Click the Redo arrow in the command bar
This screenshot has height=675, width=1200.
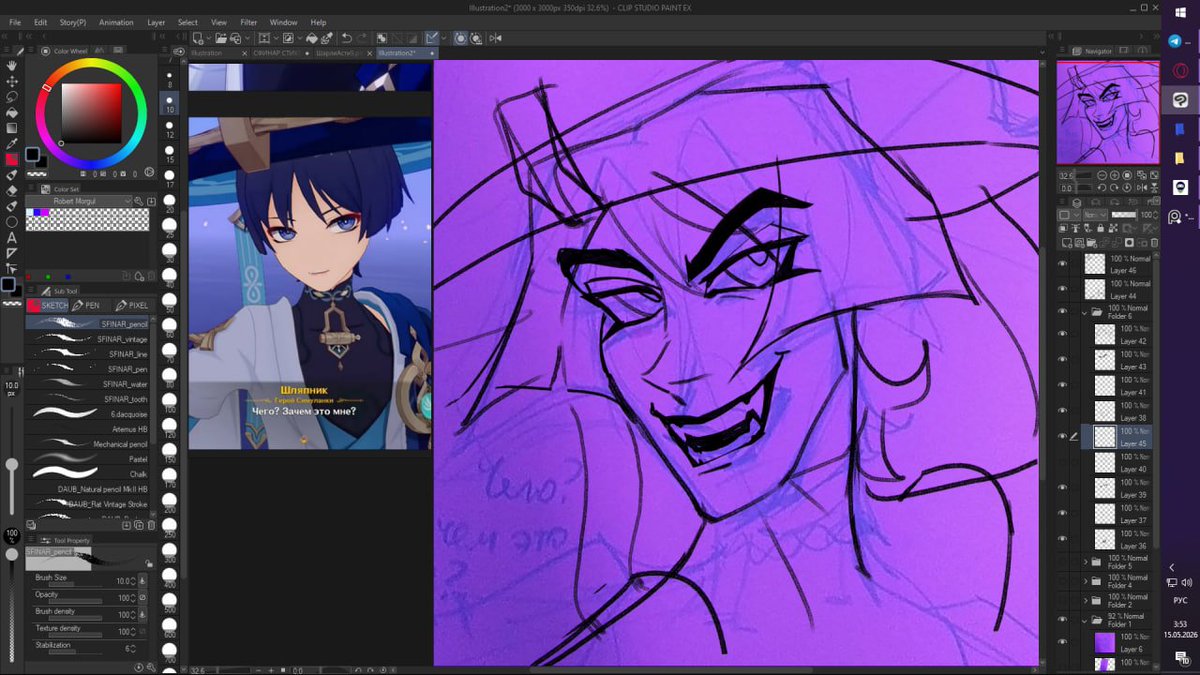pos(362,38)
